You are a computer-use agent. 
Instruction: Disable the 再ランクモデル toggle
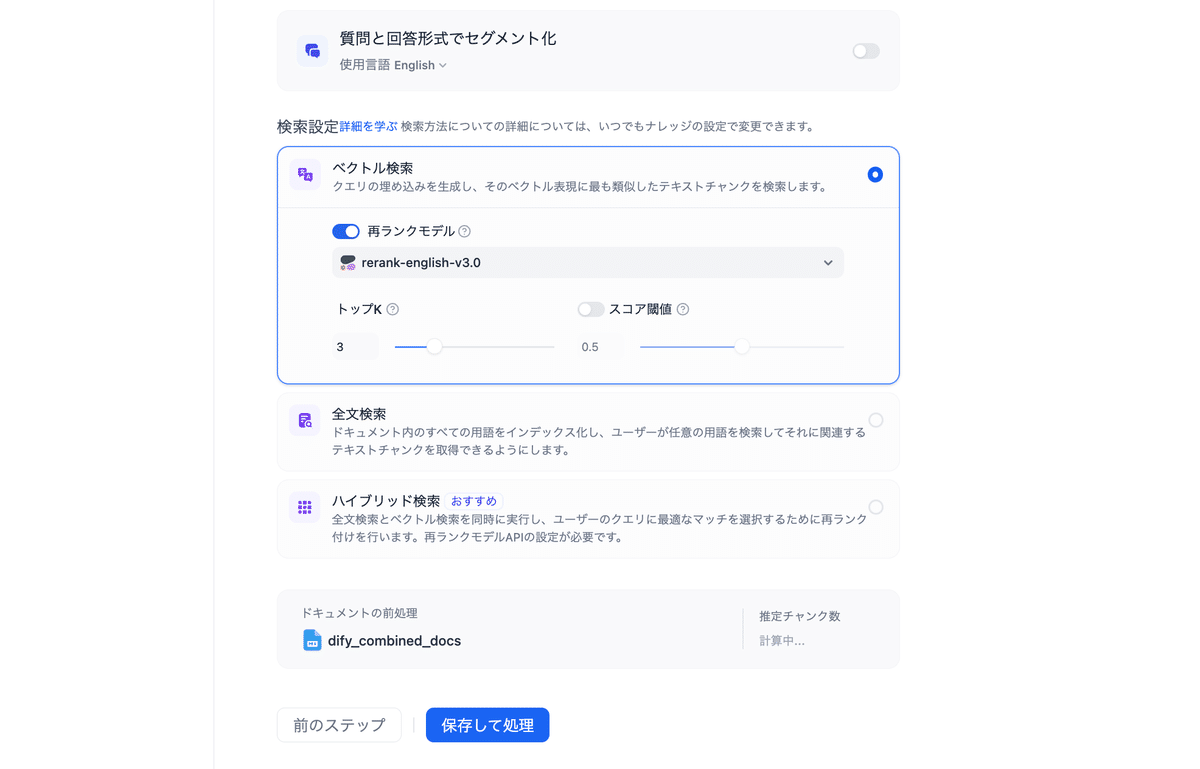pyautogui.click(x=345, y=231)
